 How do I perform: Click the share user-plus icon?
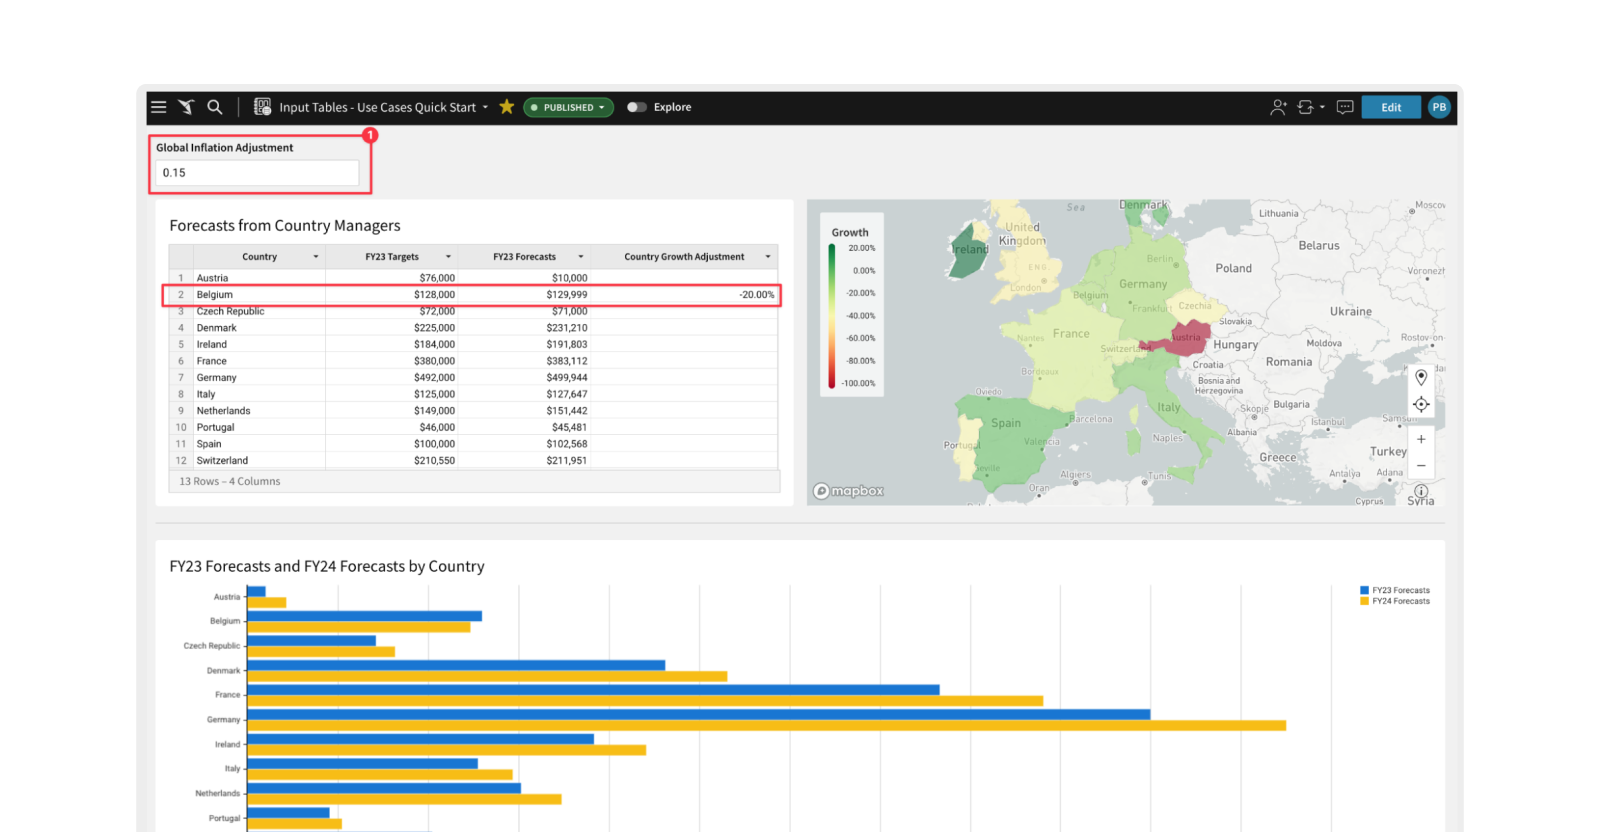[x=1278, y=107]
